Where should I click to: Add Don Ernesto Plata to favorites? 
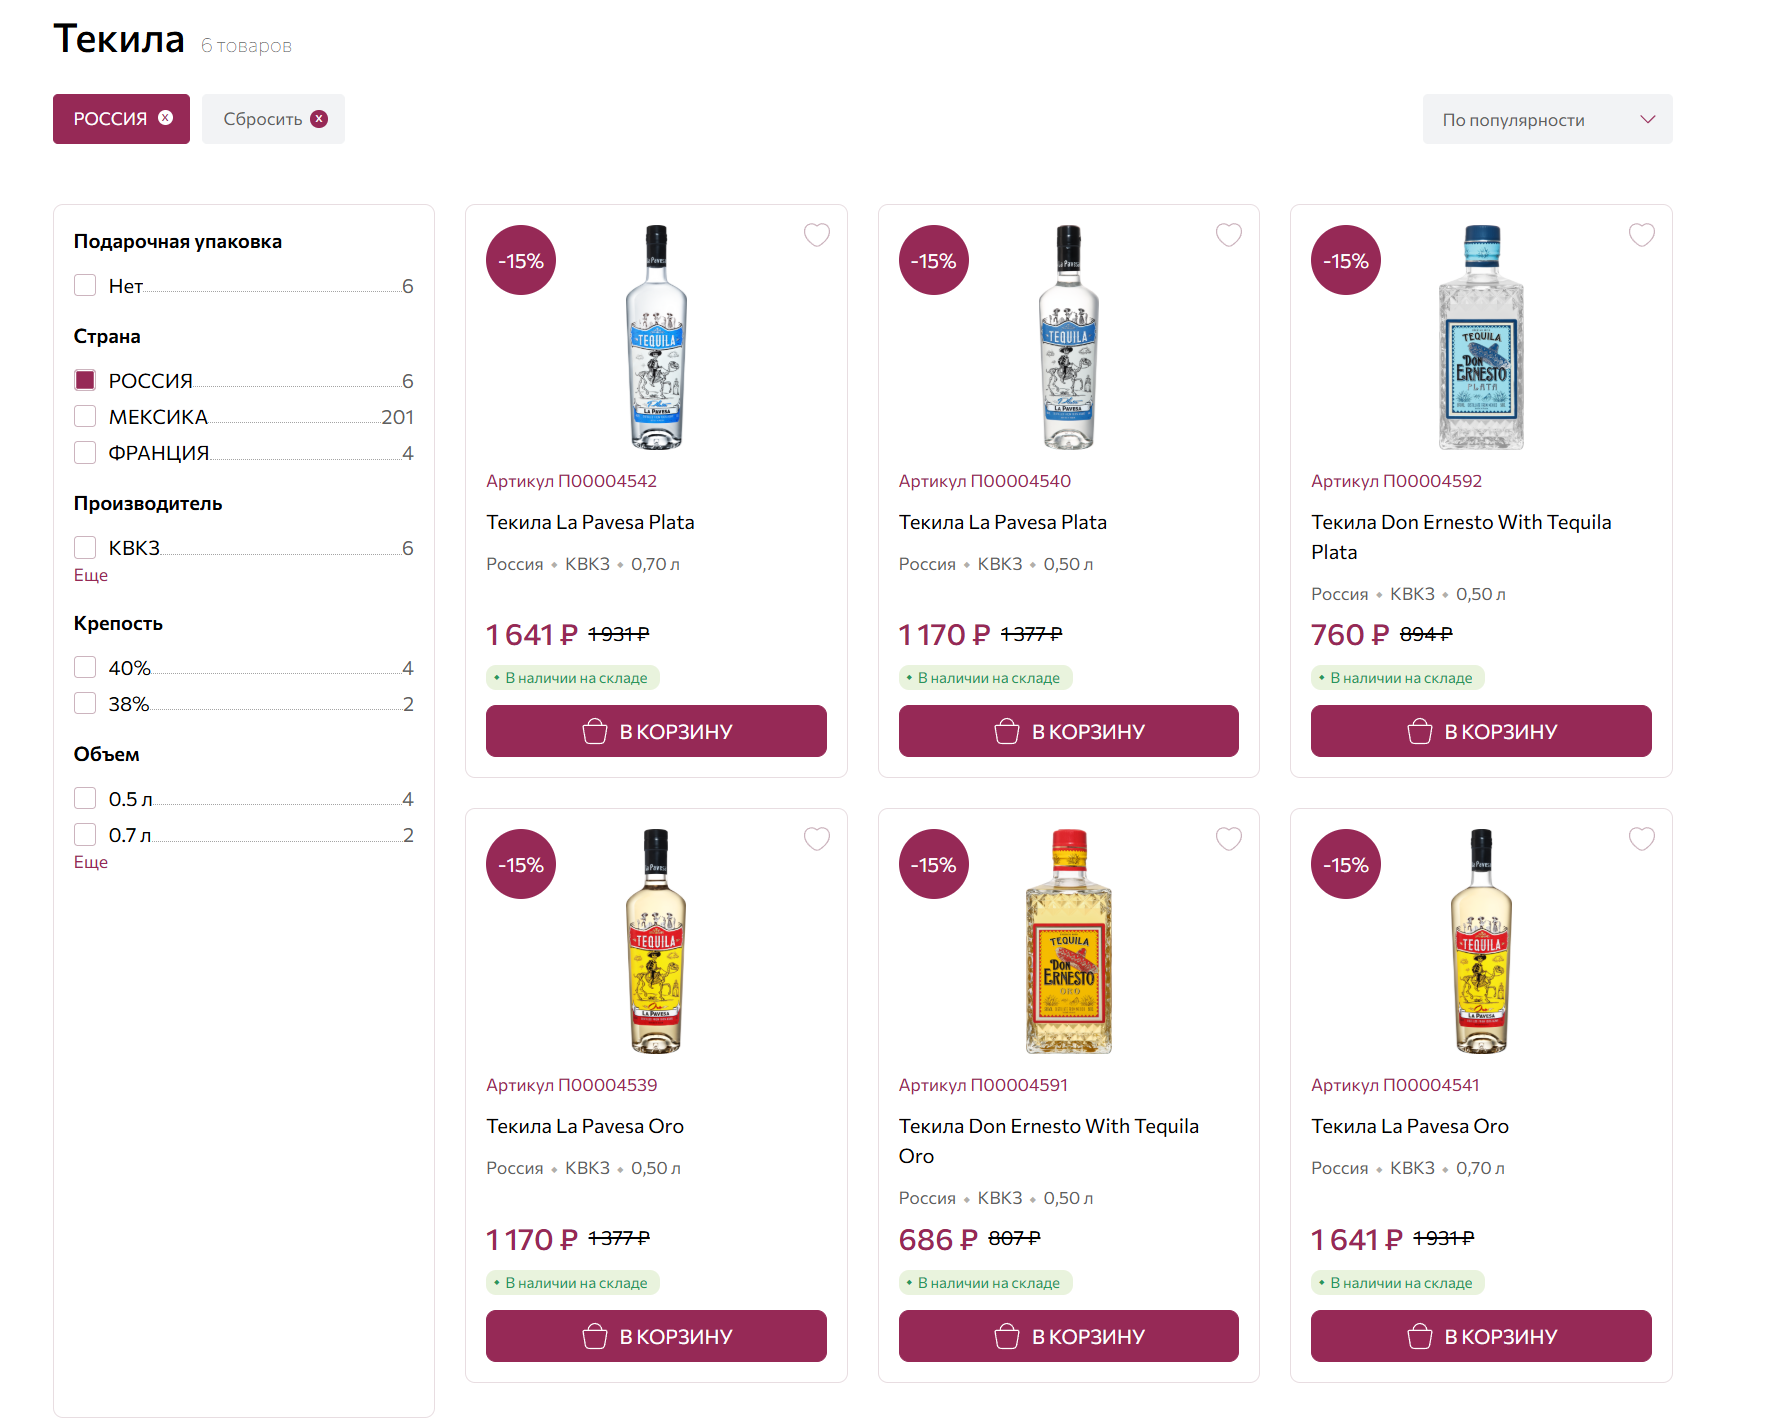pyautogui.click(x=1641, y=235)
